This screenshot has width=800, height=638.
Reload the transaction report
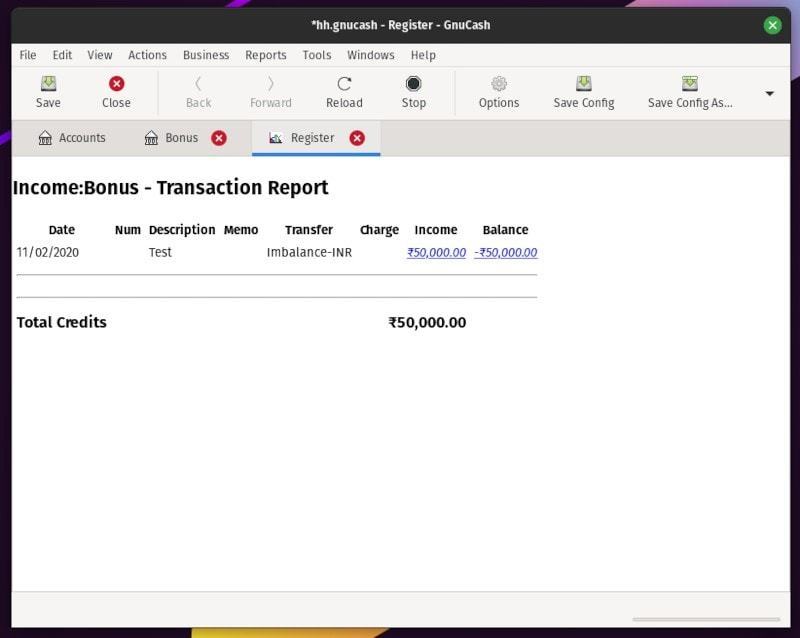[344, 92]
